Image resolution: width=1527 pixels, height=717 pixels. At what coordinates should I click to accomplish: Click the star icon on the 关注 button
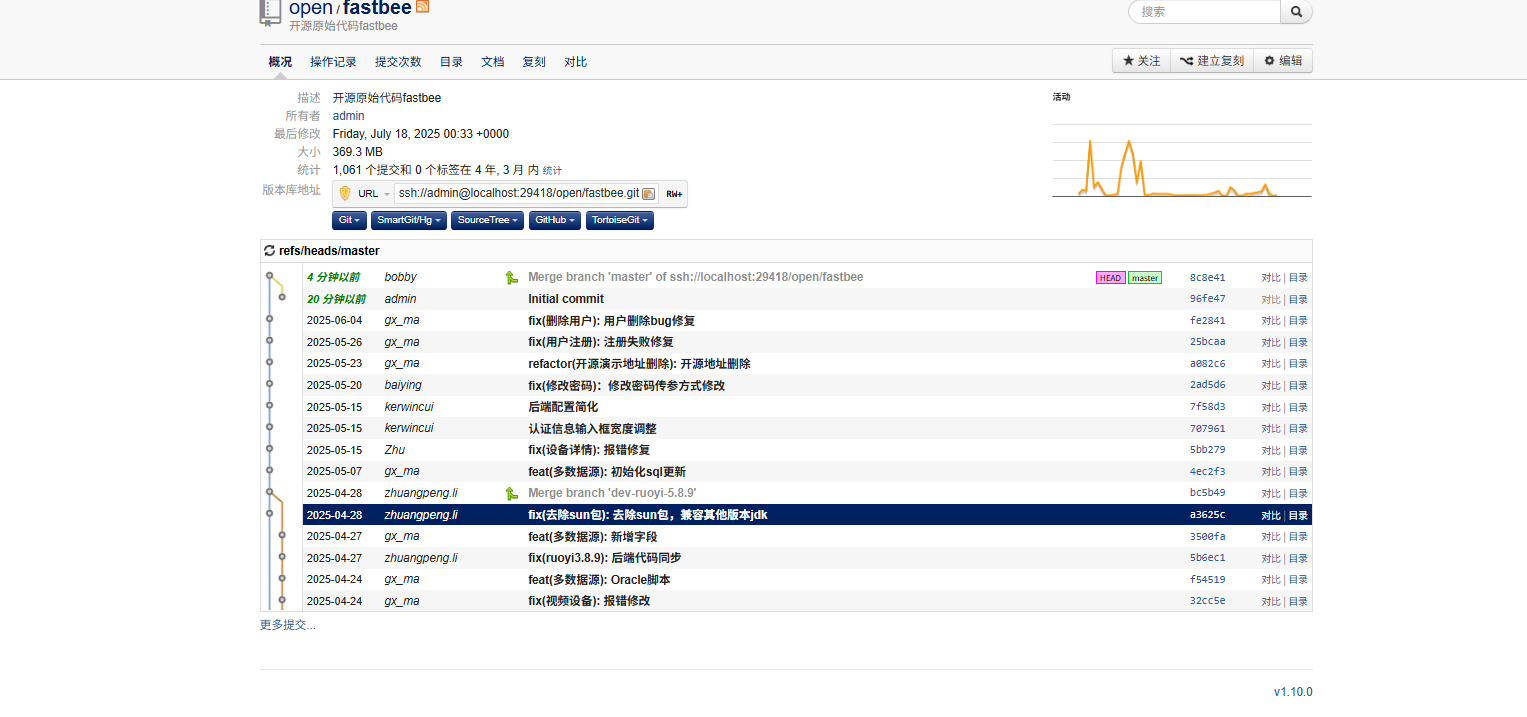point(1127,60)
